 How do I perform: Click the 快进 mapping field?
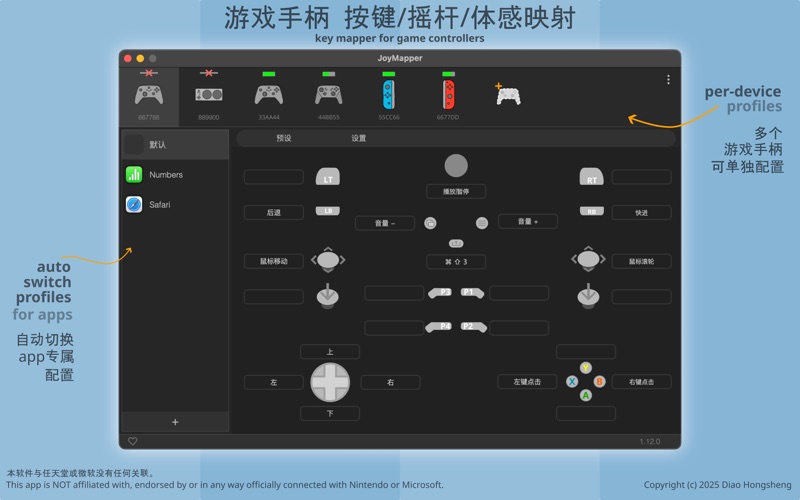641,212
